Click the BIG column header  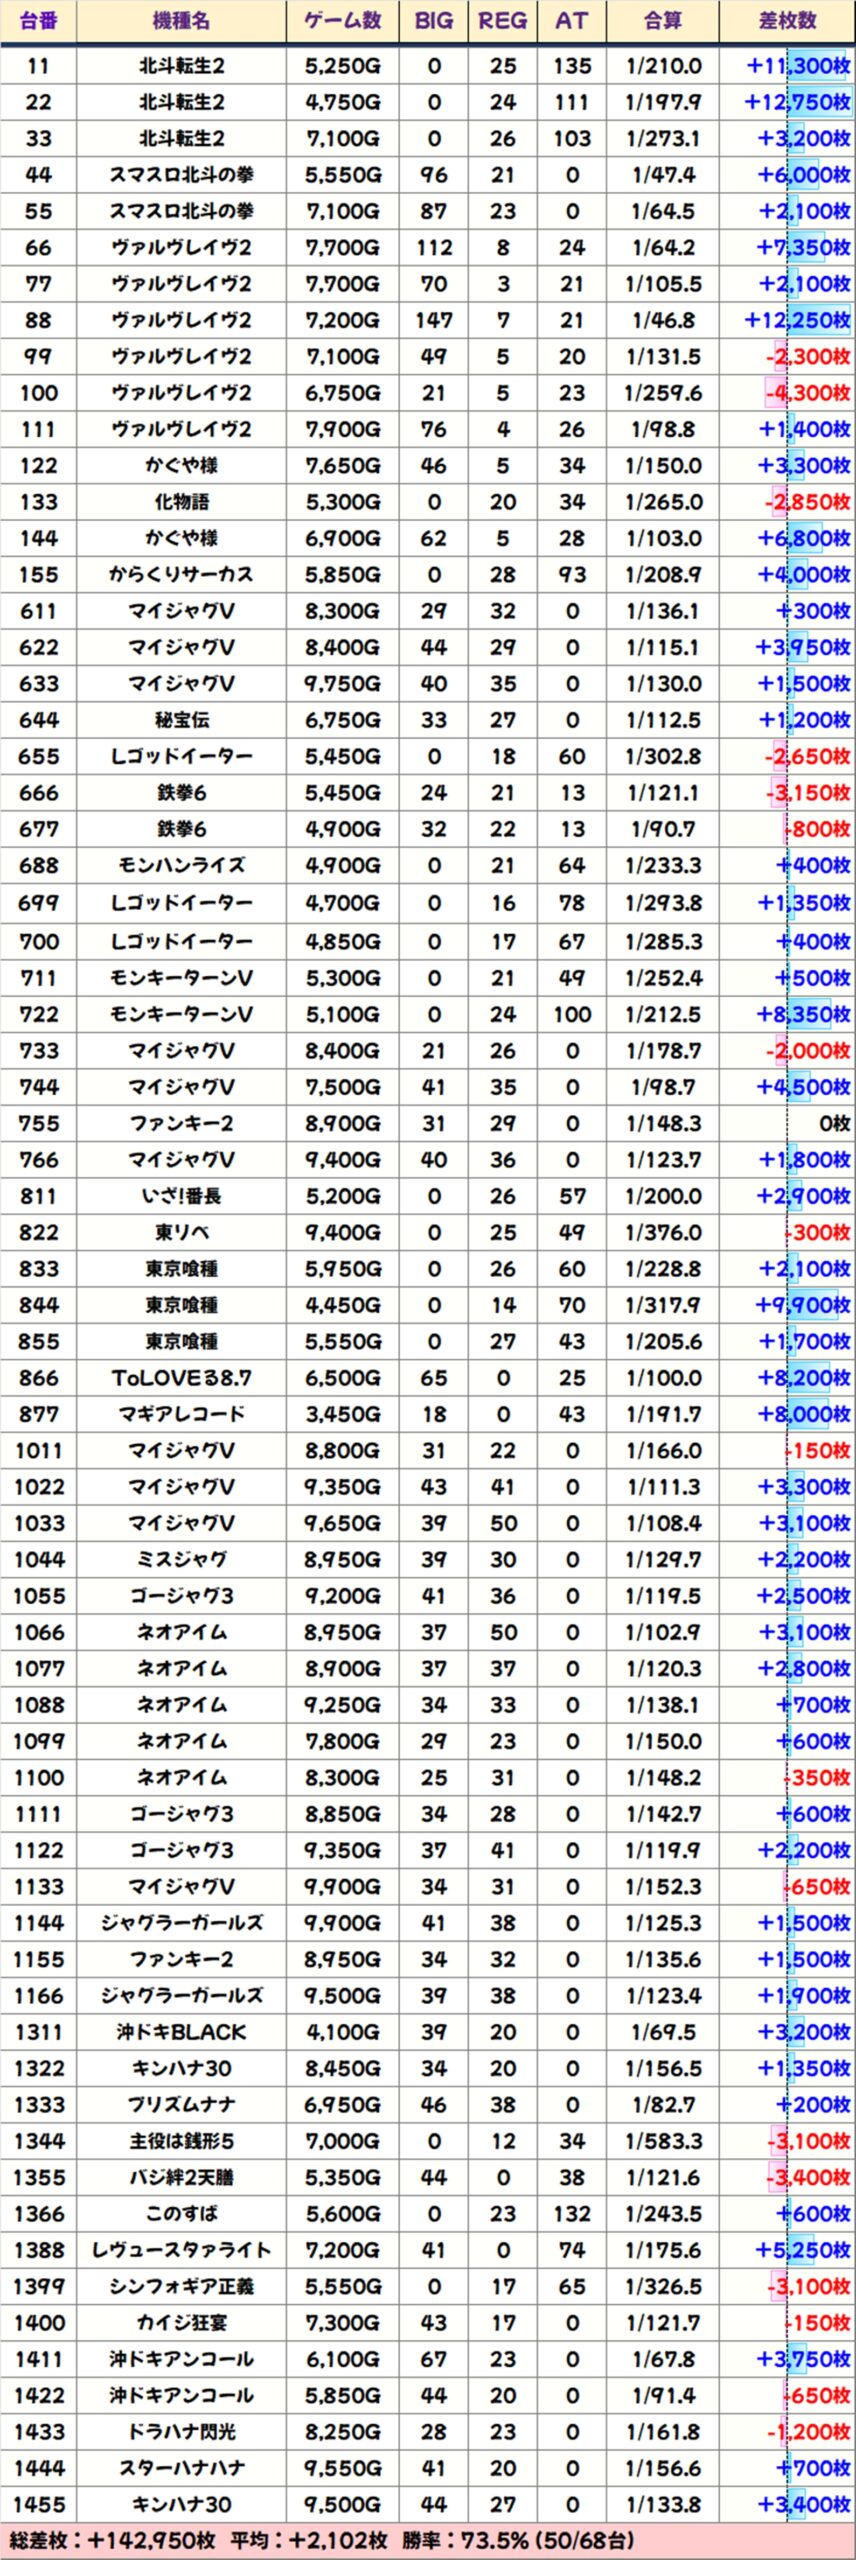point(433,21)
